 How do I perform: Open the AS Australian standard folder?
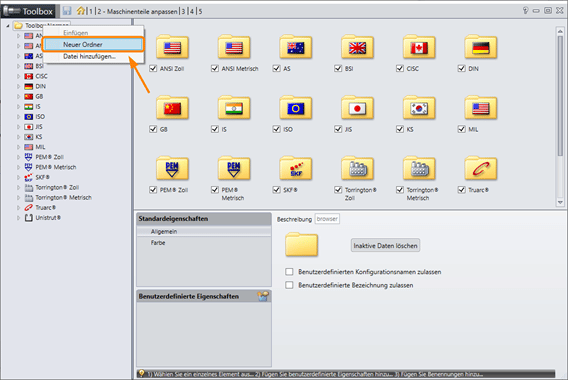coord(296,47)
